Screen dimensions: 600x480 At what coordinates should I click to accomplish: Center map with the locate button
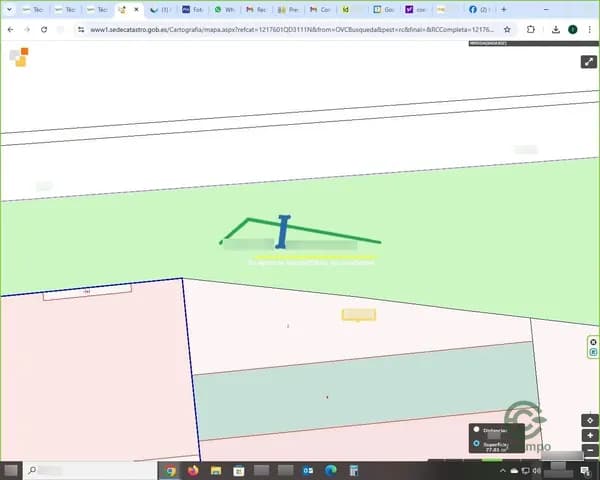point(590,421)
